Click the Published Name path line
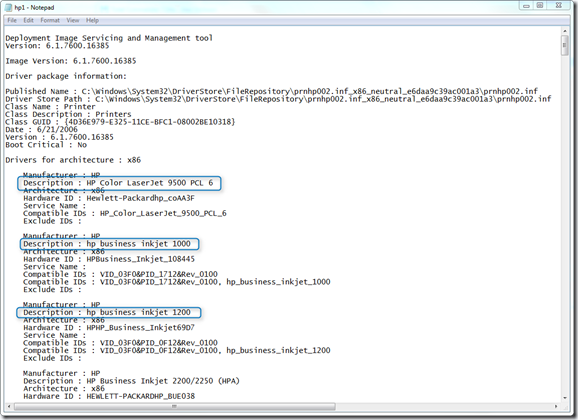Viewport: 578px width, 420px height. click(x=271, y=91)
